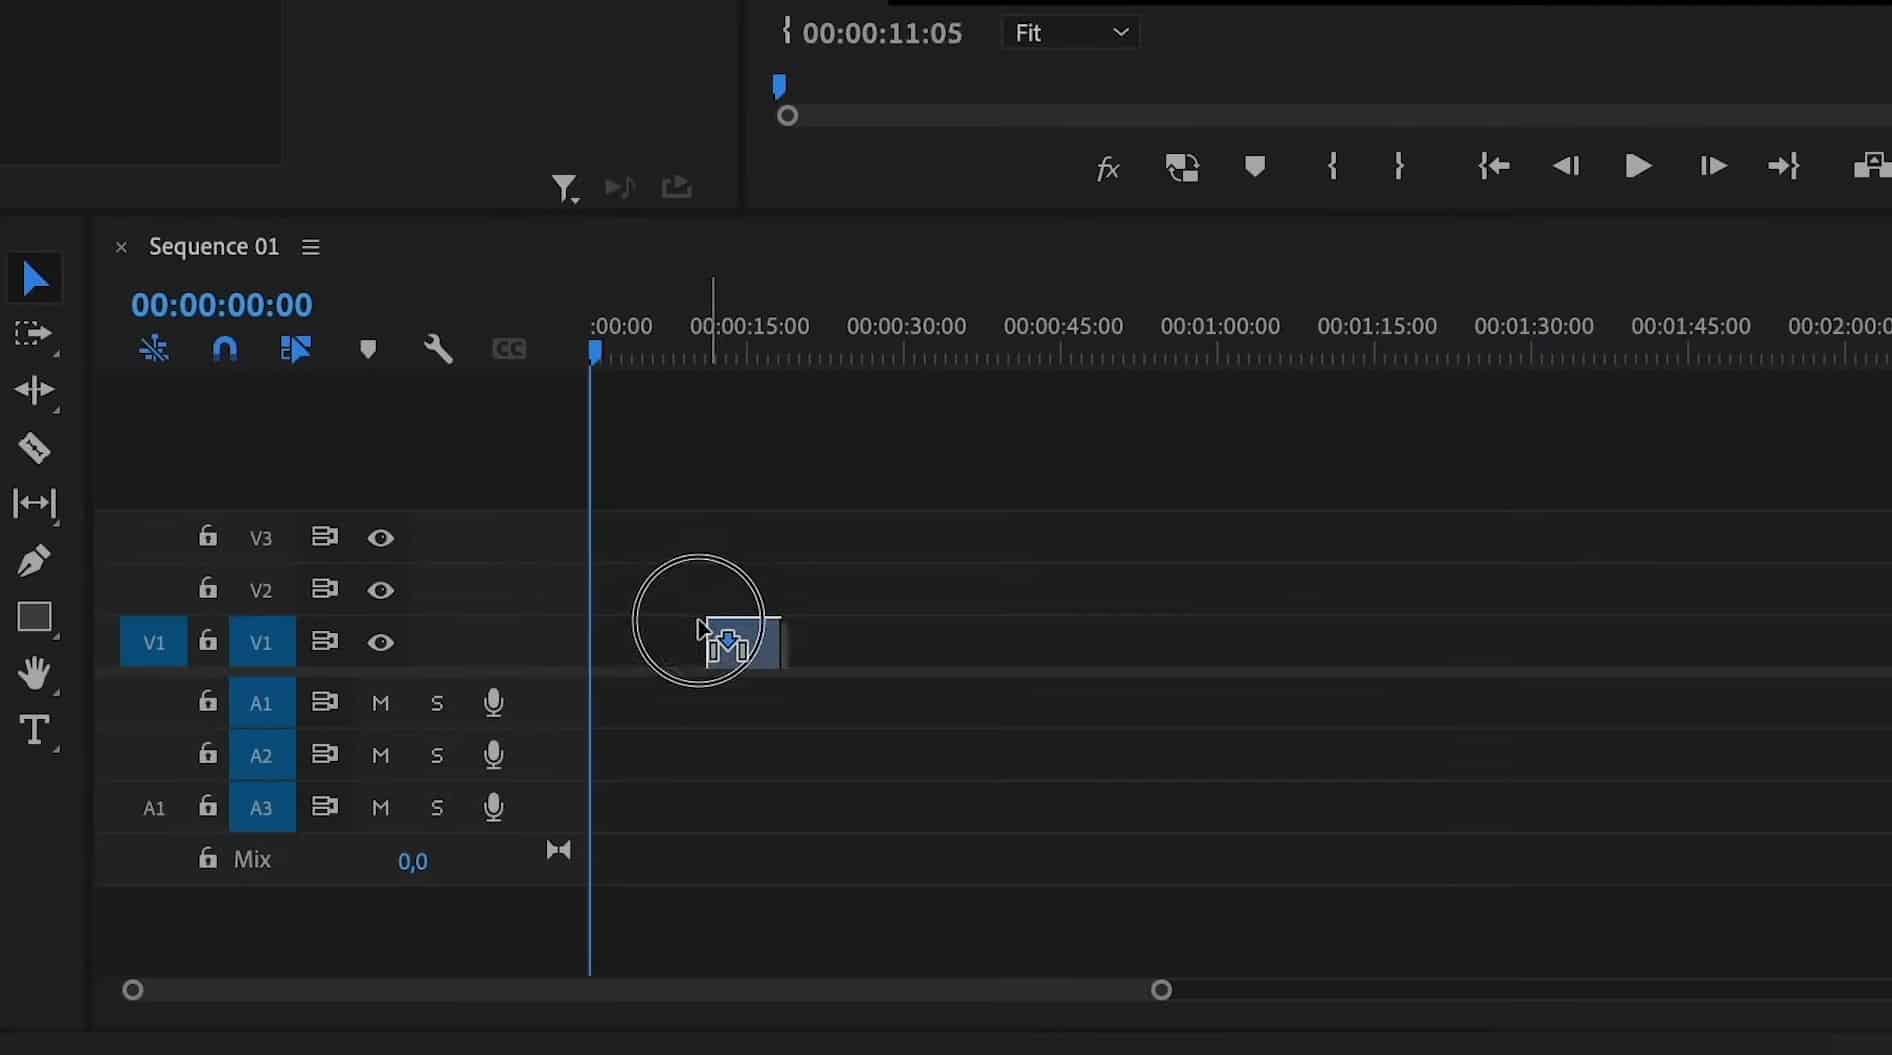Toggle sync lock for V2

click(x=325, y=589)
